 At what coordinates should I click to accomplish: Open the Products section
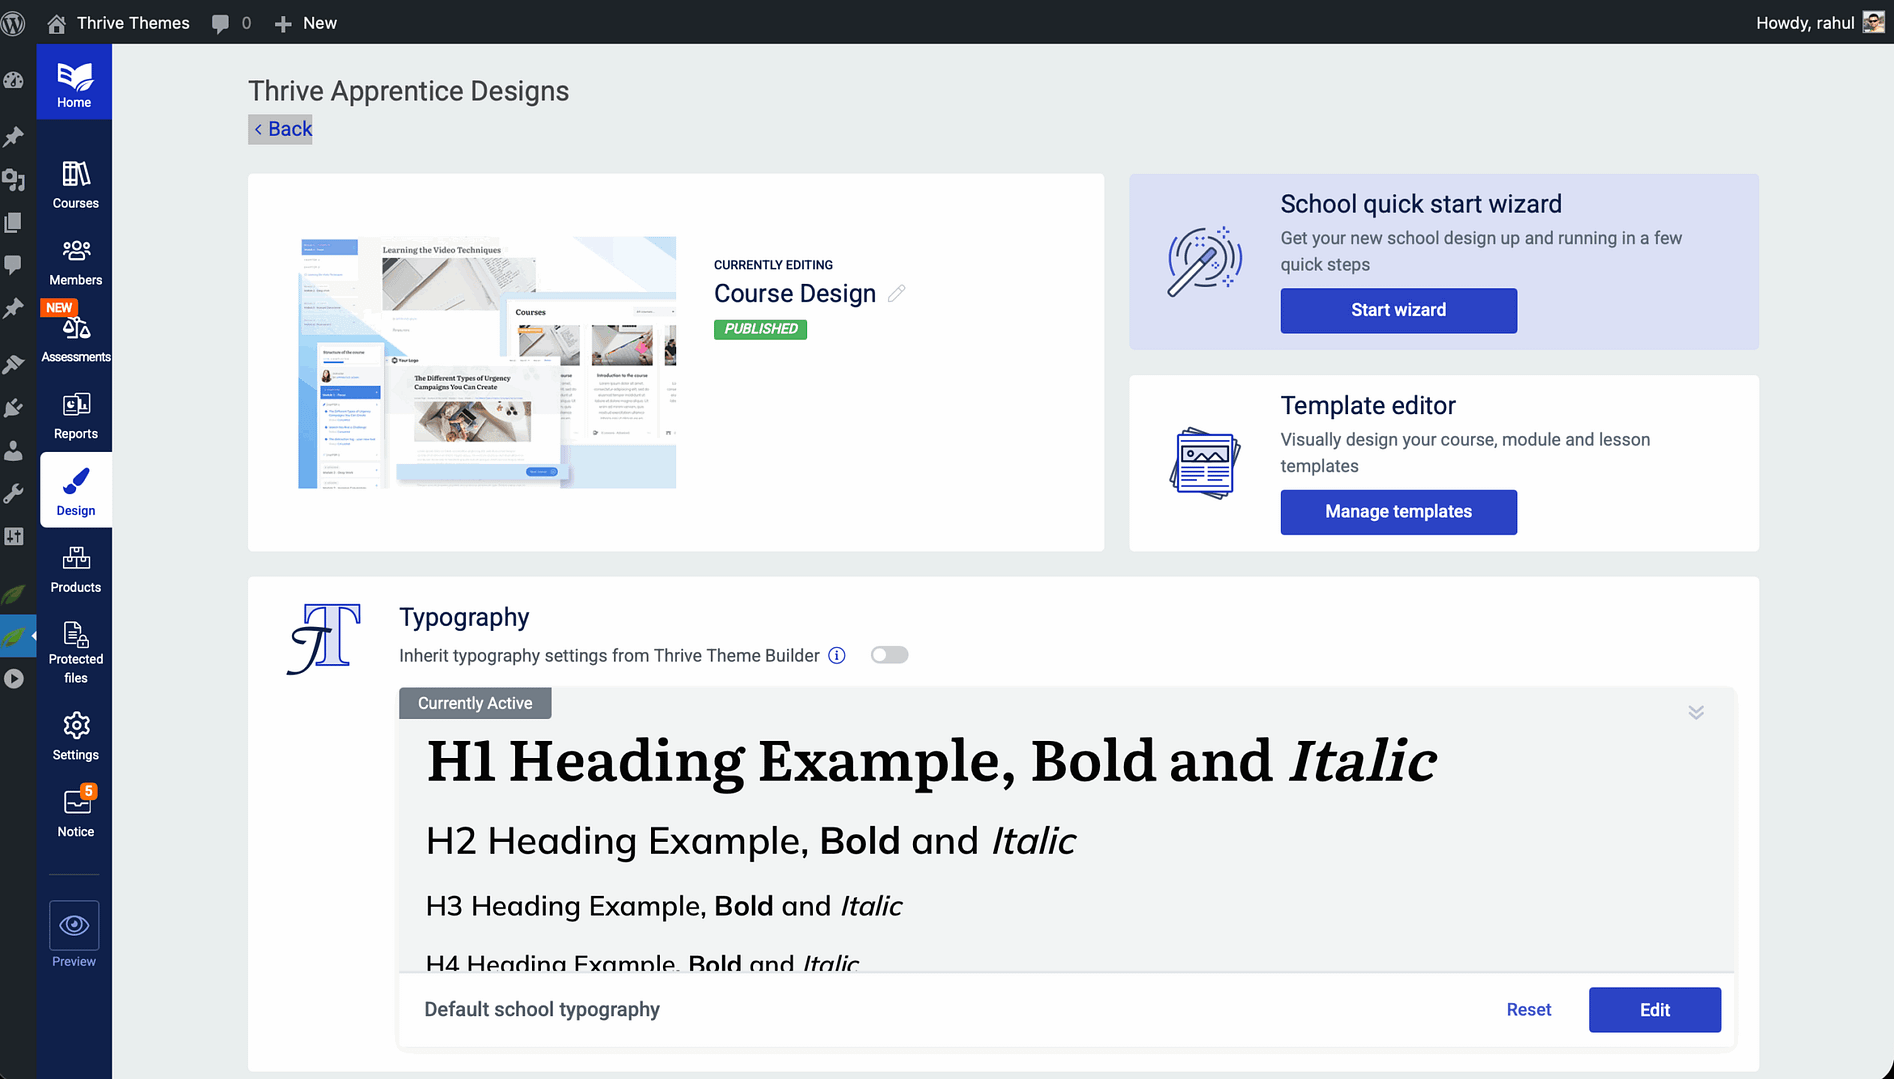coord(75,570)
